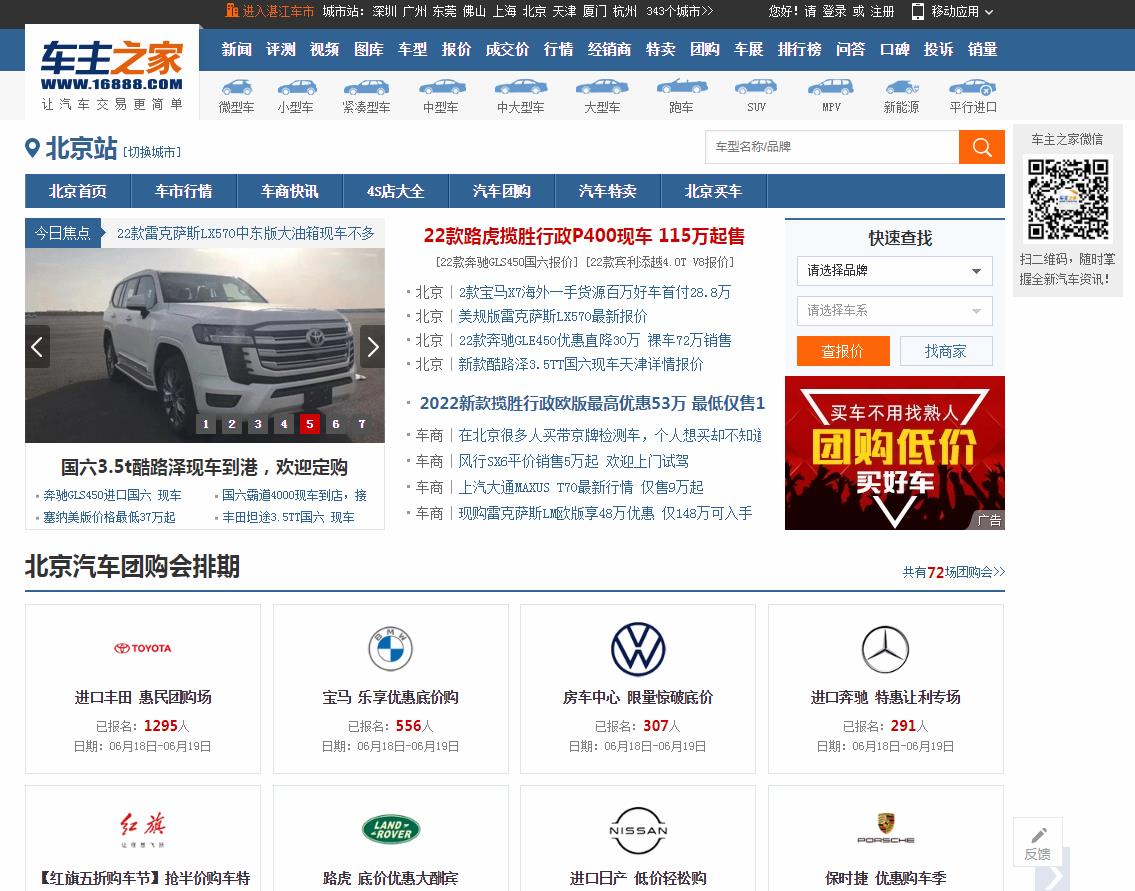1135x891 pixels.
Task: Click the Land Rover logo
Action: [391, 829]
